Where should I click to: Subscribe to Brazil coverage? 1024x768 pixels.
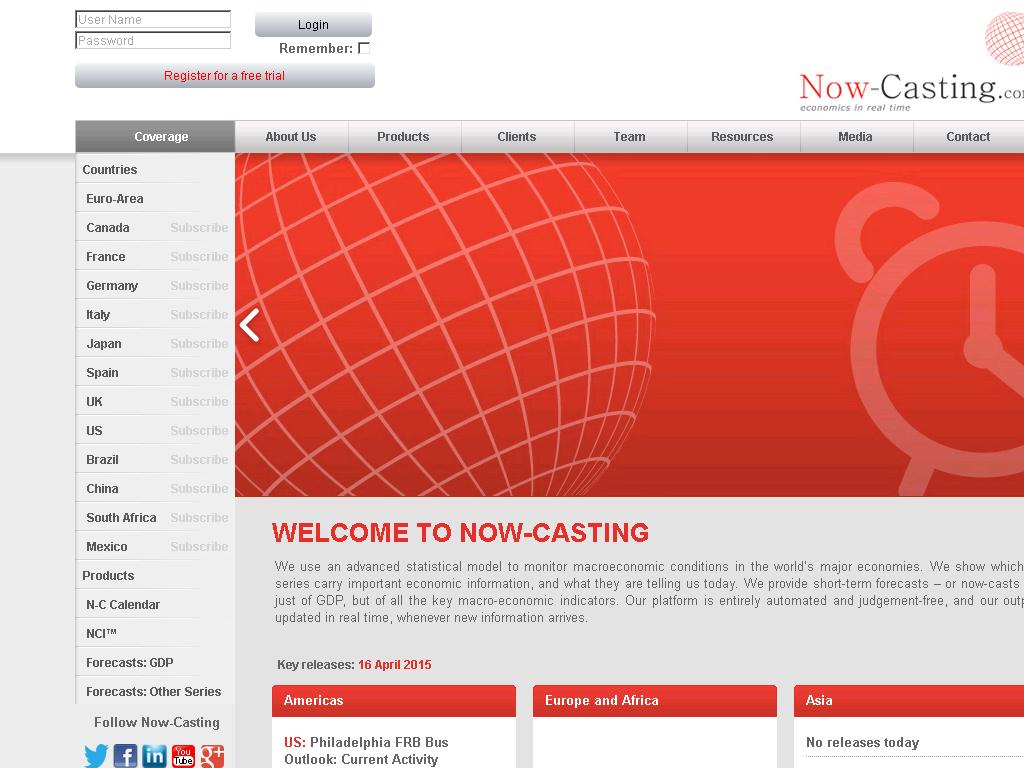tap(199, 460)
